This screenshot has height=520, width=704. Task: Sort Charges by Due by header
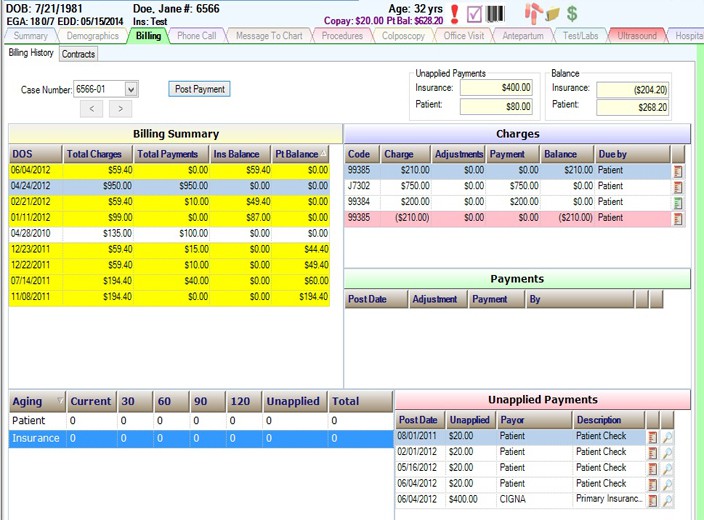click(632, 154)
